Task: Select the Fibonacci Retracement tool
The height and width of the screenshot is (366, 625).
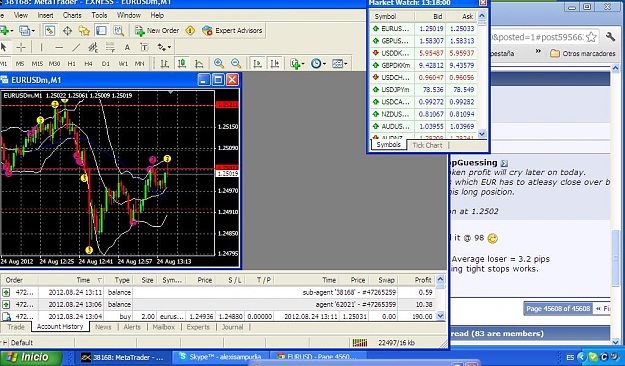Action: tap(110, 47)
